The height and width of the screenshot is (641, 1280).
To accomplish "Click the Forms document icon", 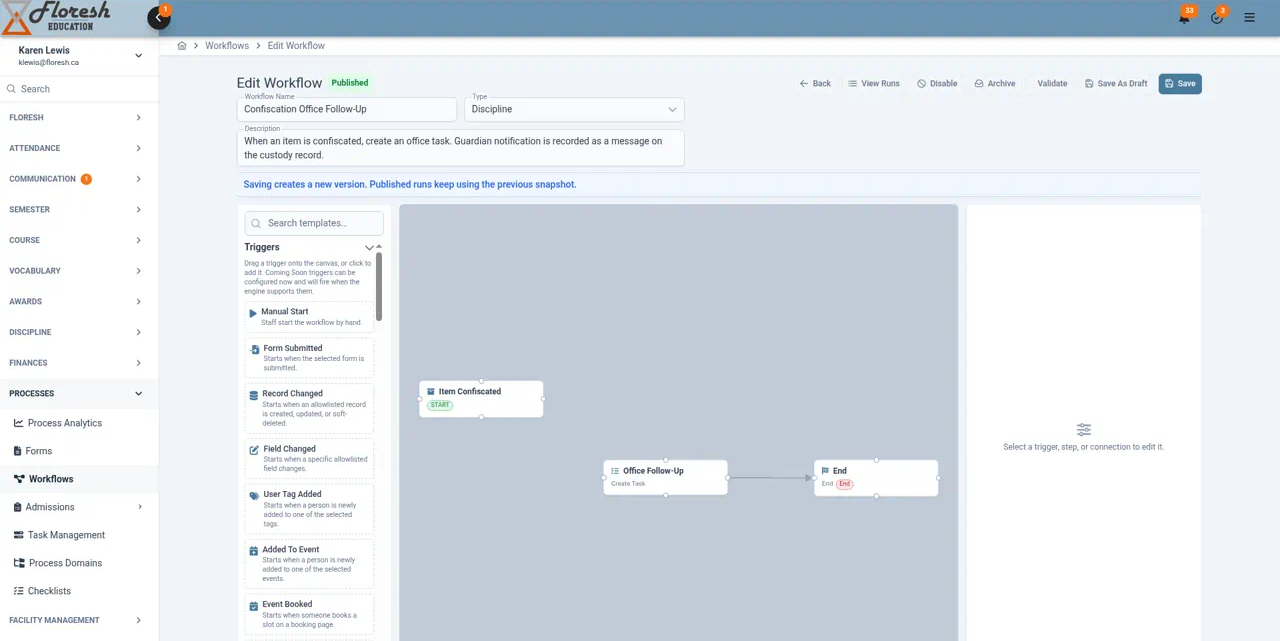I will click(18, 451).
